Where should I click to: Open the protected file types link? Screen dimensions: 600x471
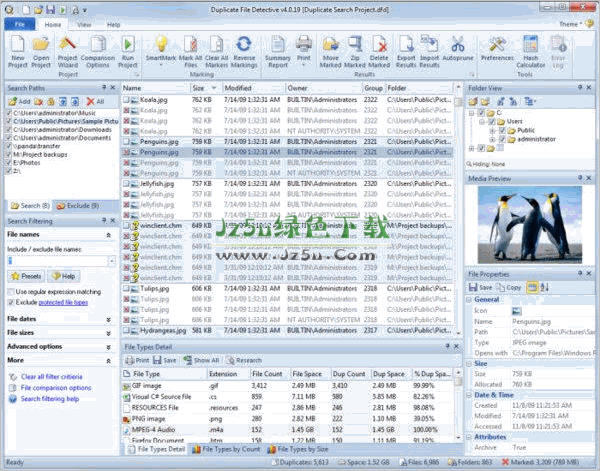[63, 303]
